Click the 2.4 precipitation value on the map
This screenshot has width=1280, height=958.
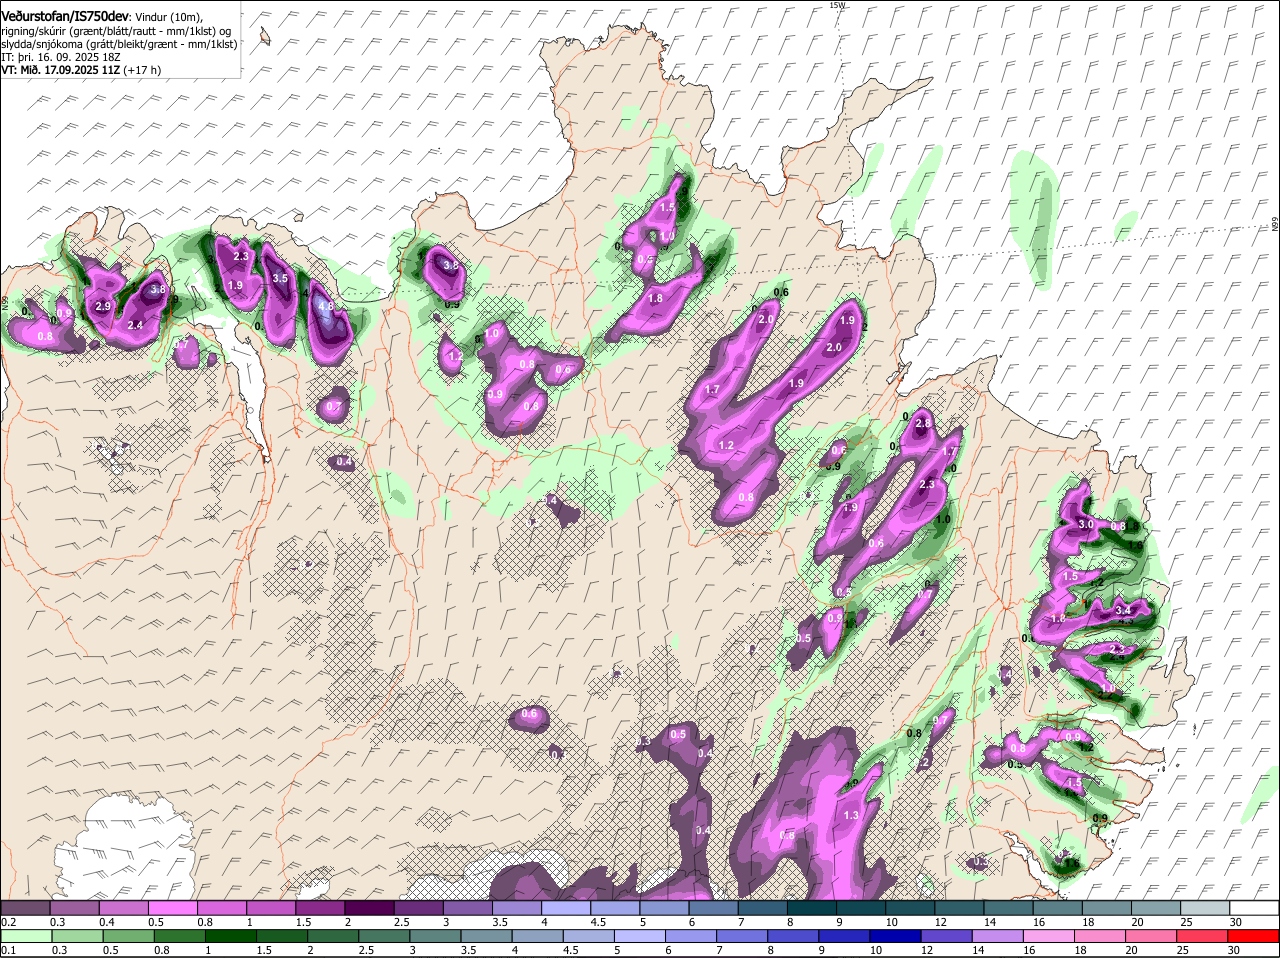(136, 325)
